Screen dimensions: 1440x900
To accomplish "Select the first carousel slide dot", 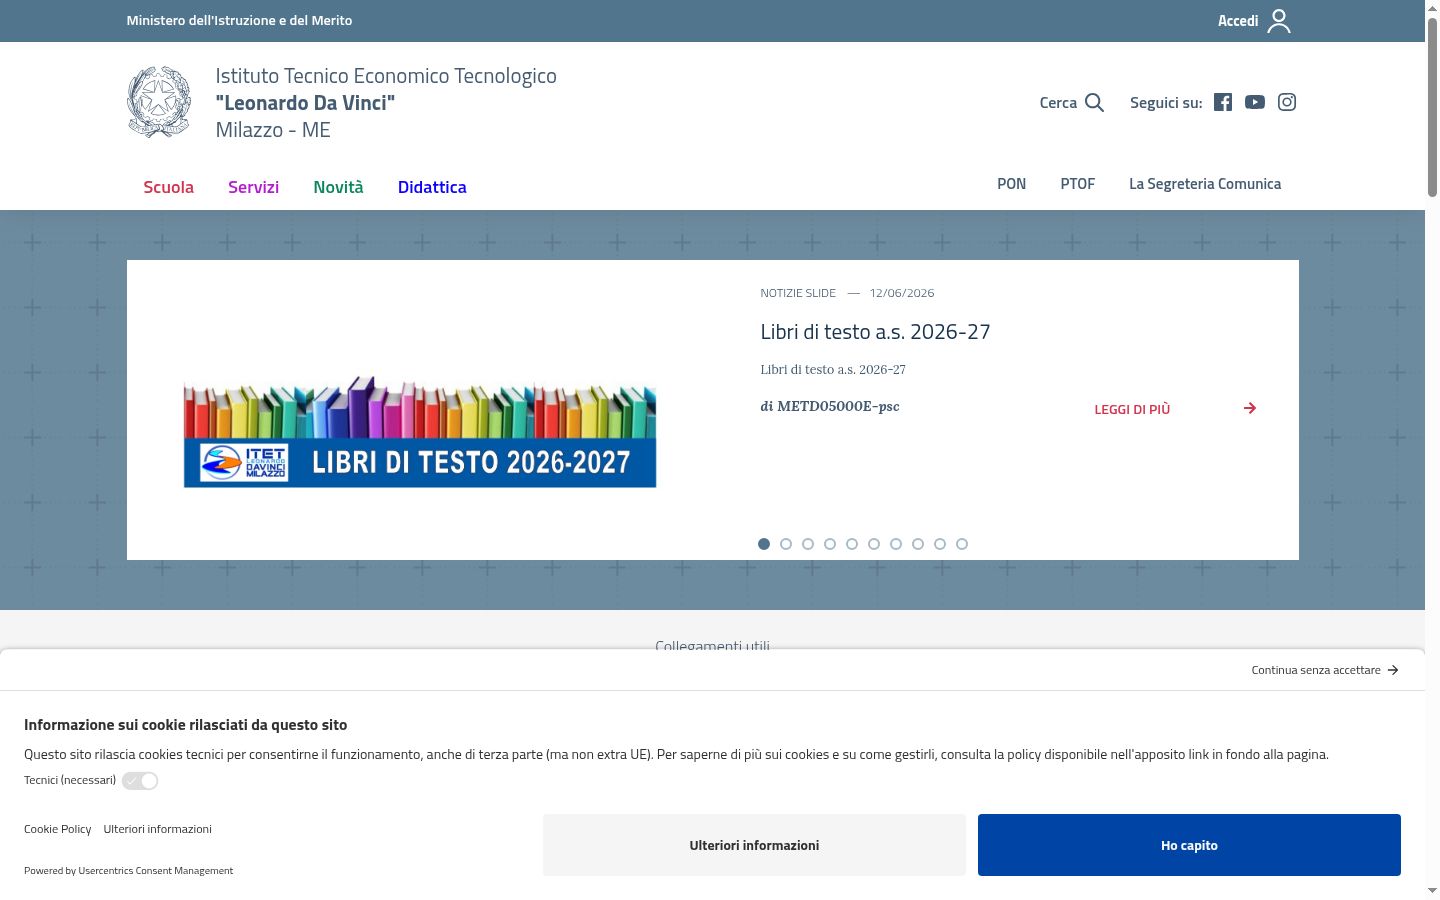I will 764,544.
